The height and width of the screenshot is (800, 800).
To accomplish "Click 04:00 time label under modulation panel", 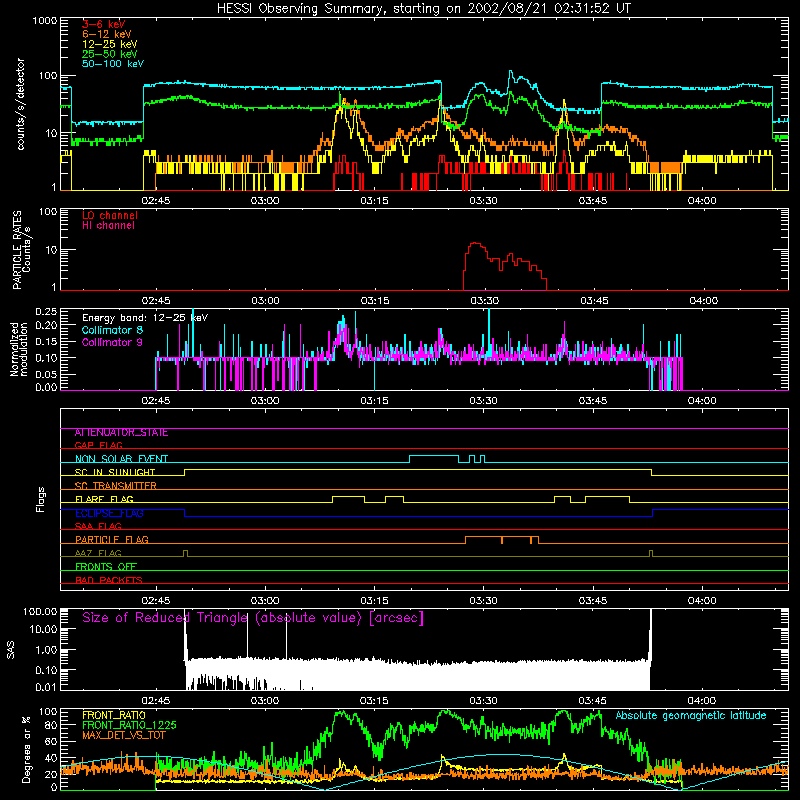I will [702, 401].
